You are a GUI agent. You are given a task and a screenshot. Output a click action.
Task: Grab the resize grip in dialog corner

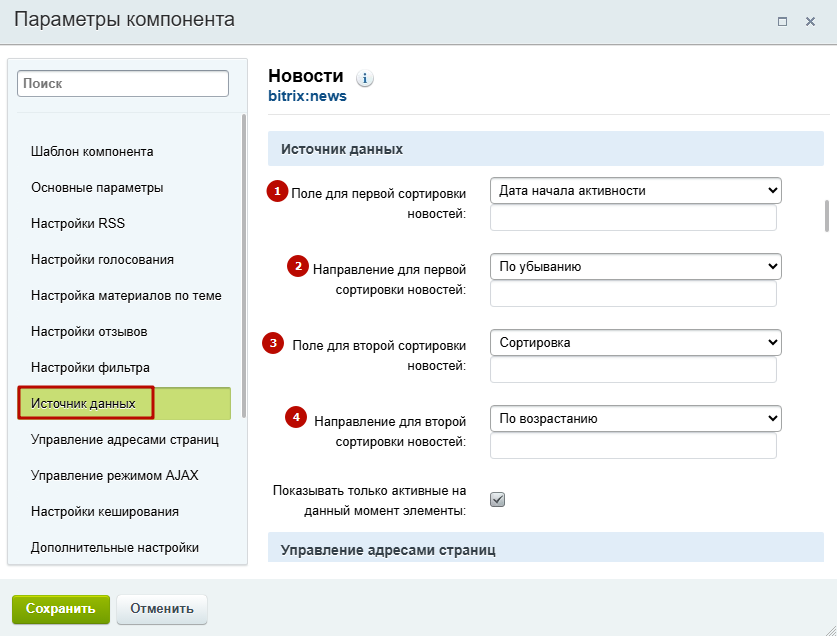tap(829, 629)
